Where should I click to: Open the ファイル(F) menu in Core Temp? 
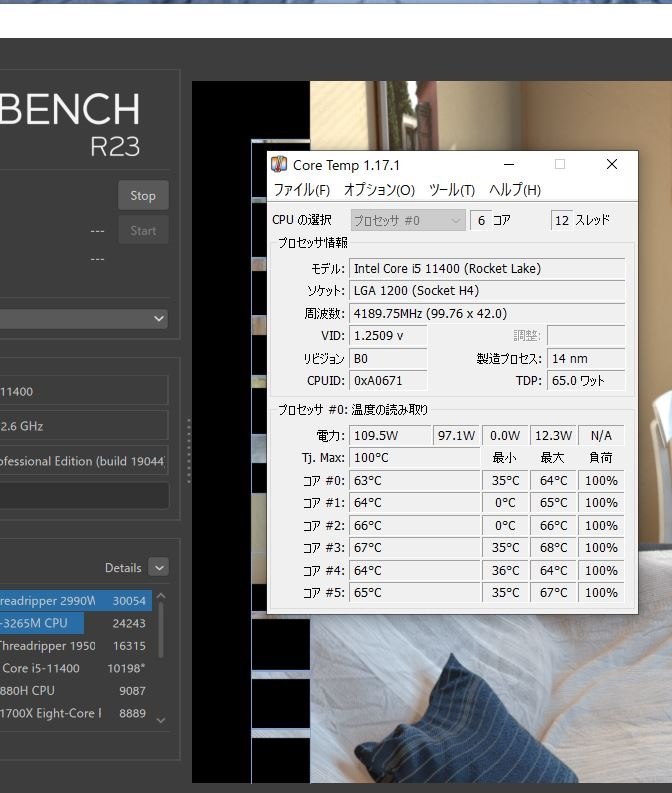[302, 190]
